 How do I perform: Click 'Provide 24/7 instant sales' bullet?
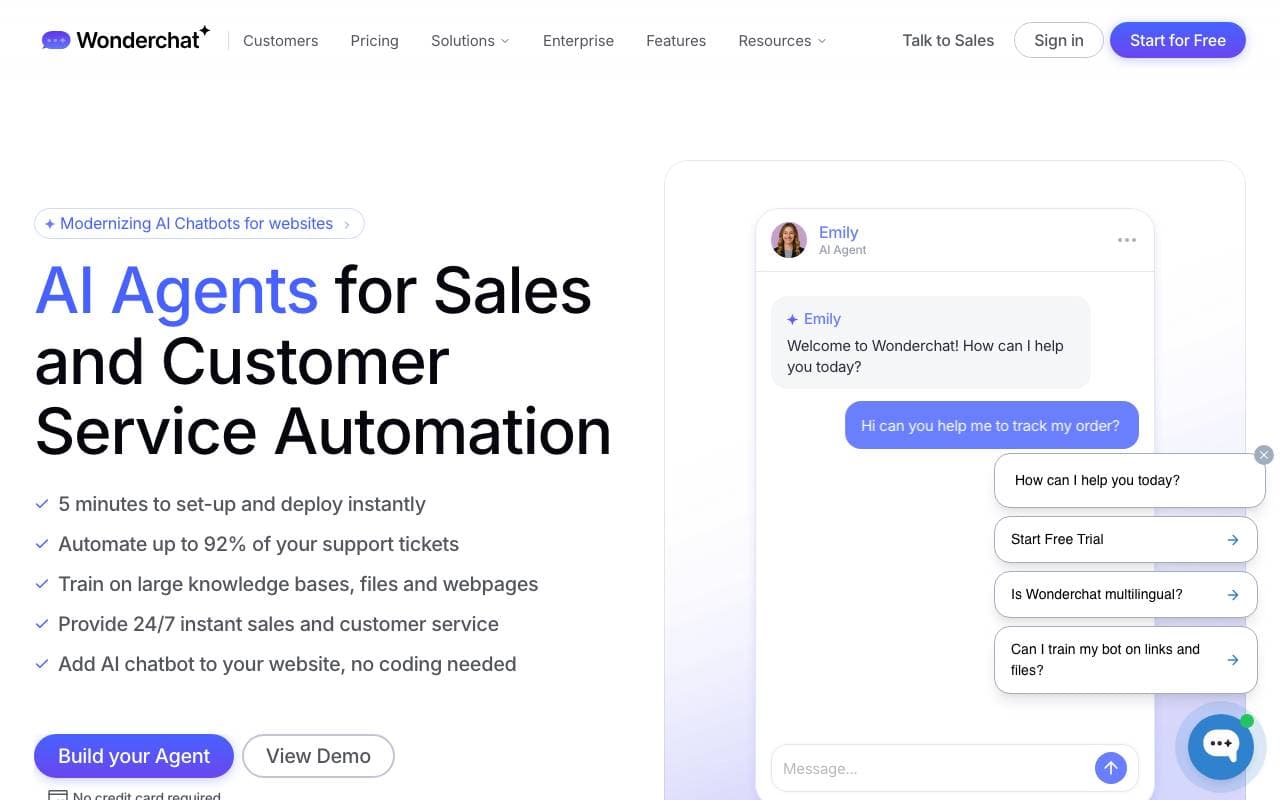point(278,624)
